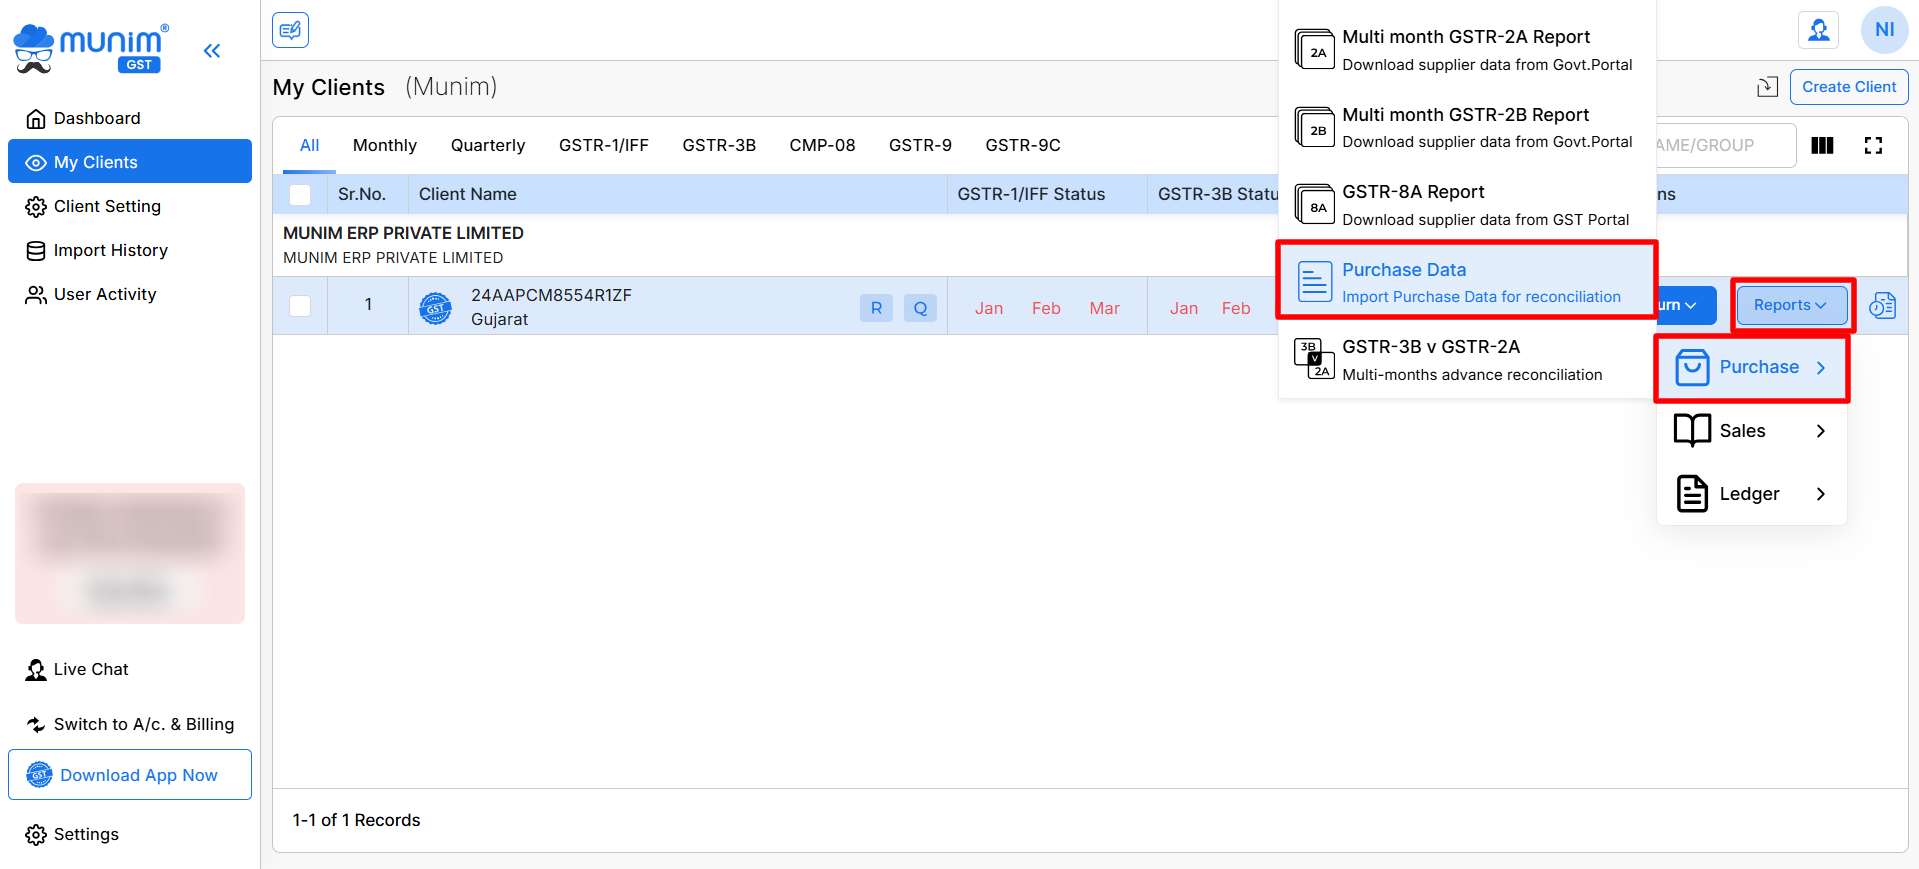The height and width of the screenshot is (869, 1919).
Task: Click the notes icon in top bar
Action: point(290,30)
